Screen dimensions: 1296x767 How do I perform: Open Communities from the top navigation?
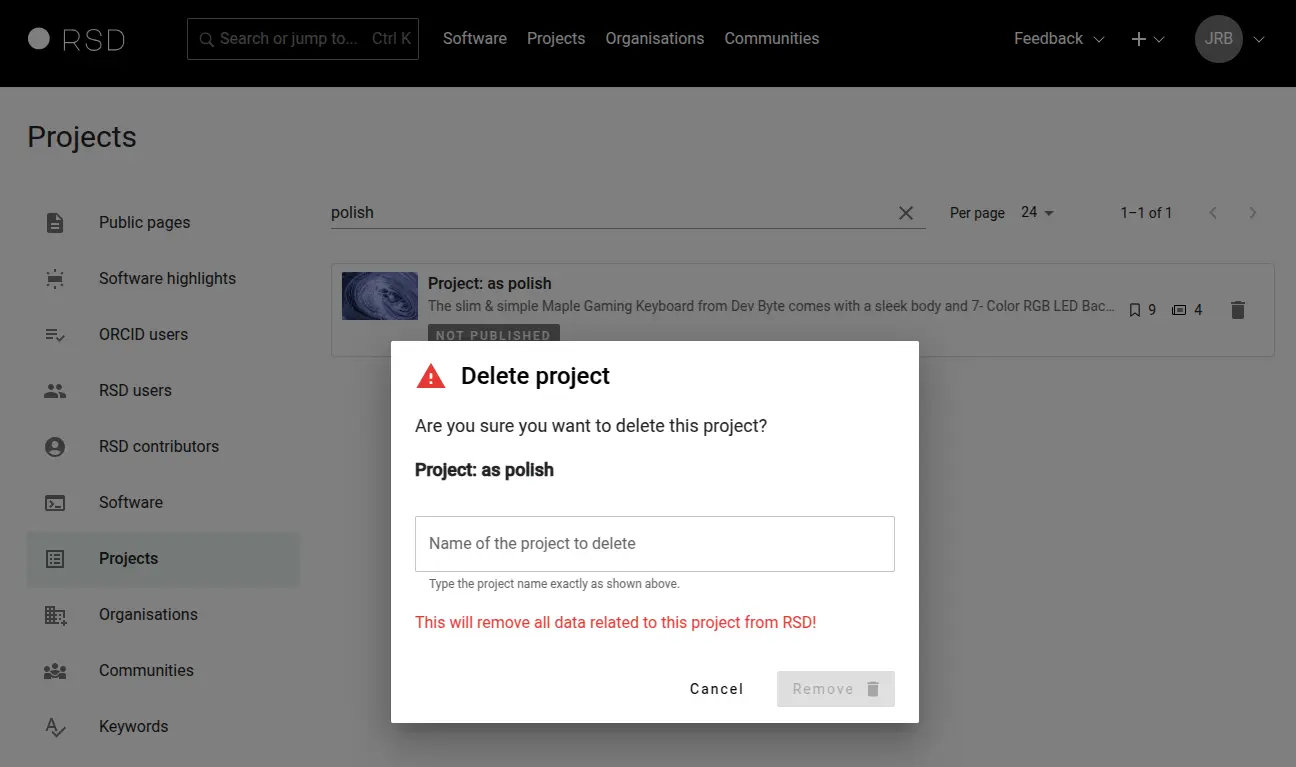pos(771,38)
